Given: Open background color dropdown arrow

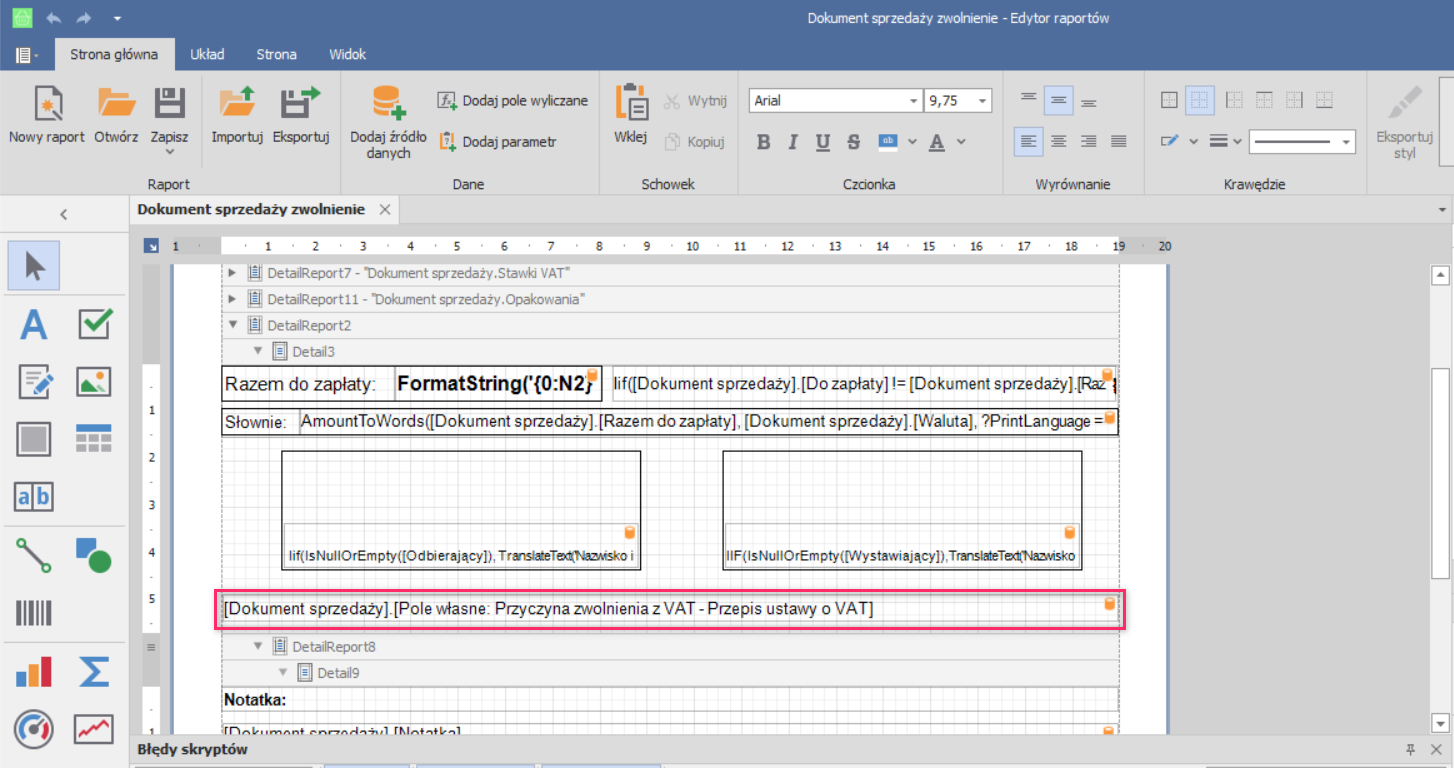Looking at the screenshot, I should tap(911, 142).
